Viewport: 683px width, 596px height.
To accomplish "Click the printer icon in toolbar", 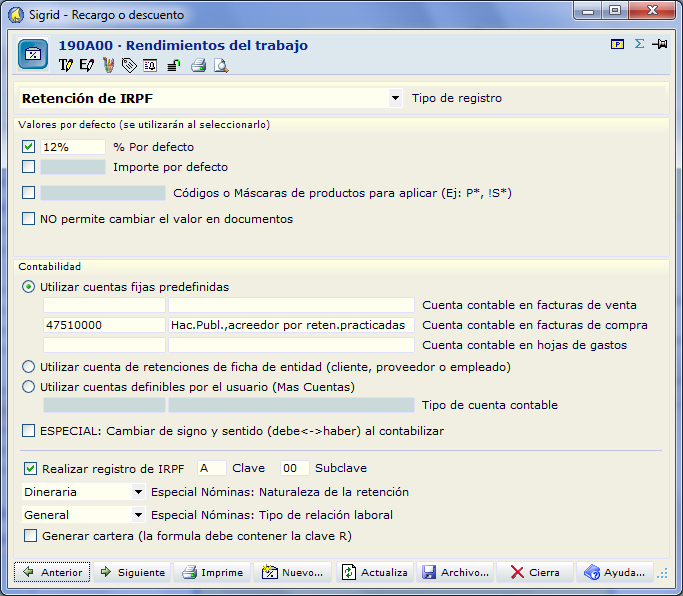I will (x=199, y=65).
